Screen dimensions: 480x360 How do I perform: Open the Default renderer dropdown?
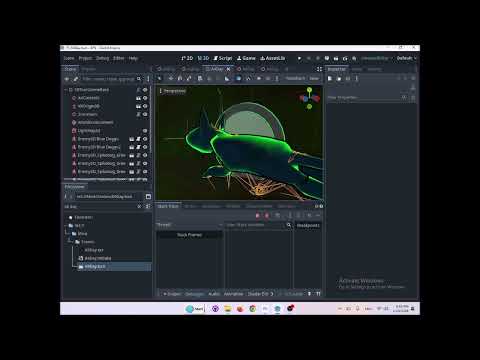pos(406,58)
